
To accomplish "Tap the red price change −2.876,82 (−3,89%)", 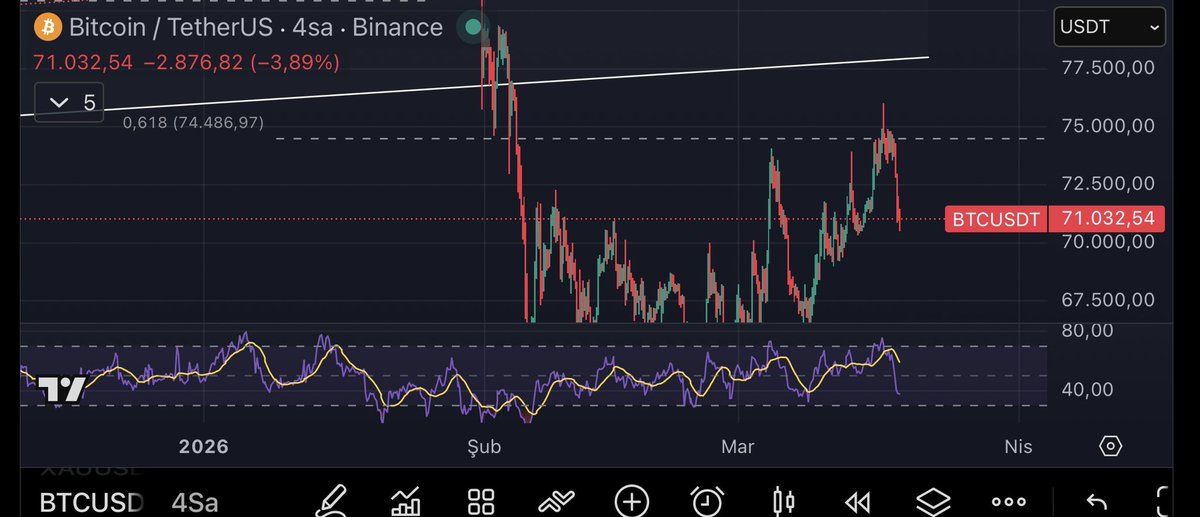I will (x=241, y=63).
